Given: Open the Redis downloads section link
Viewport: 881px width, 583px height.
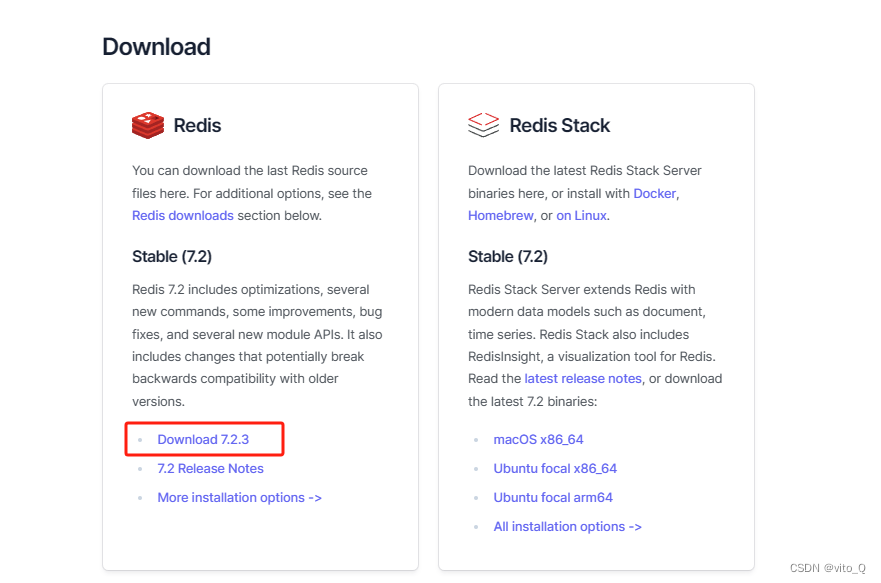Looking at the screenshot, I should [183, 215].
